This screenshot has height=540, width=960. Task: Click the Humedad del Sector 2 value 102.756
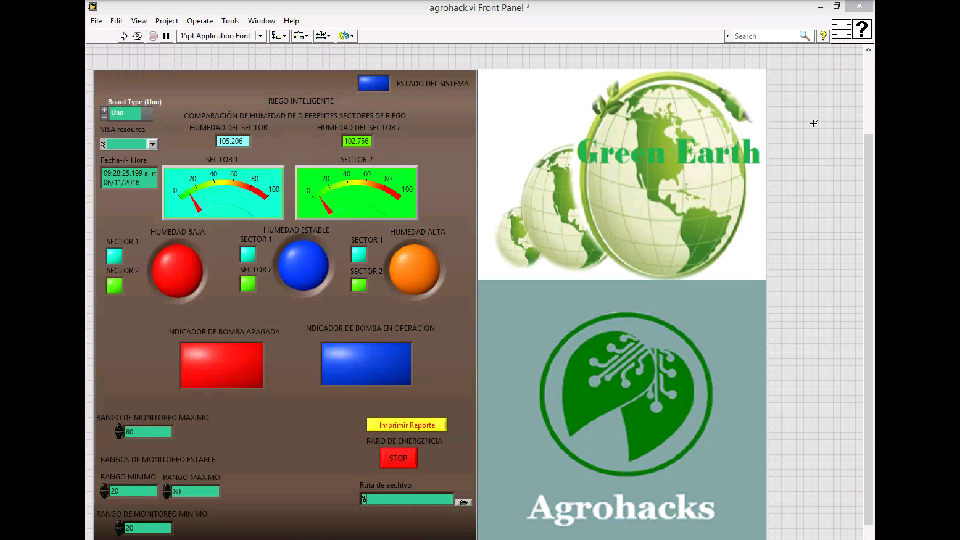[356, 141]
